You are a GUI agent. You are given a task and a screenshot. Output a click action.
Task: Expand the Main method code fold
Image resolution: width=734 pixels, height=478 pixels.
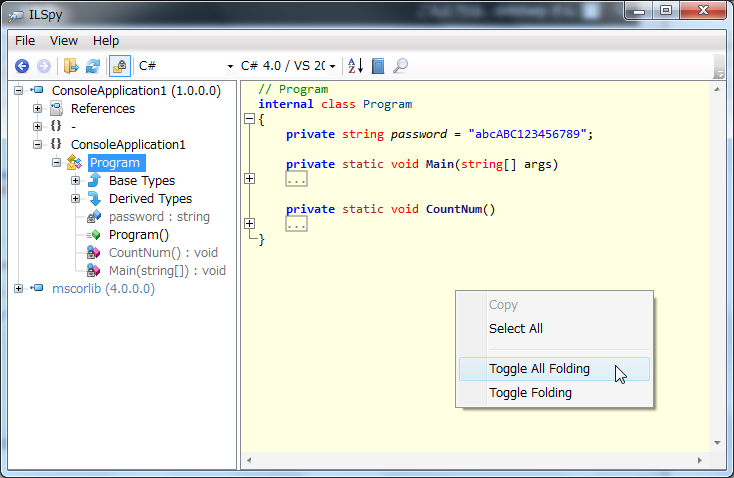[x=250, y=179]
